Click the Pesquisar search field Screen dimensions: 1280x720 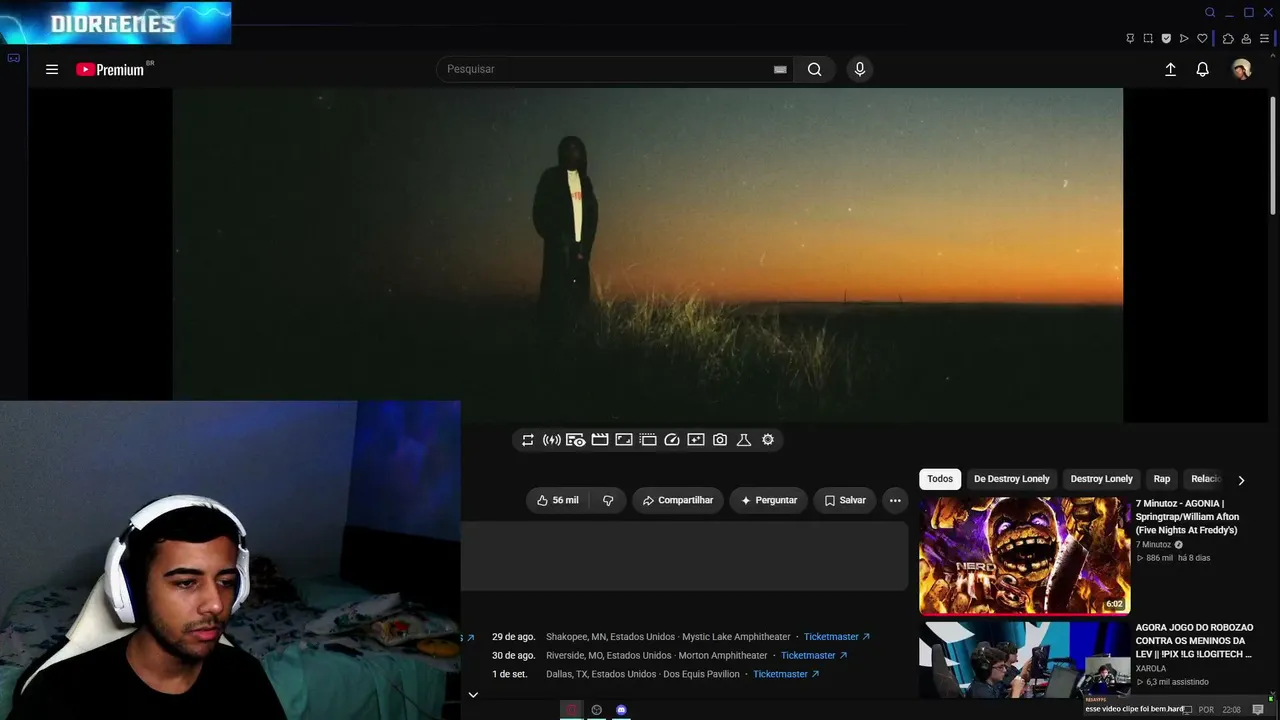pyautogui.click(x=607, y=69)
